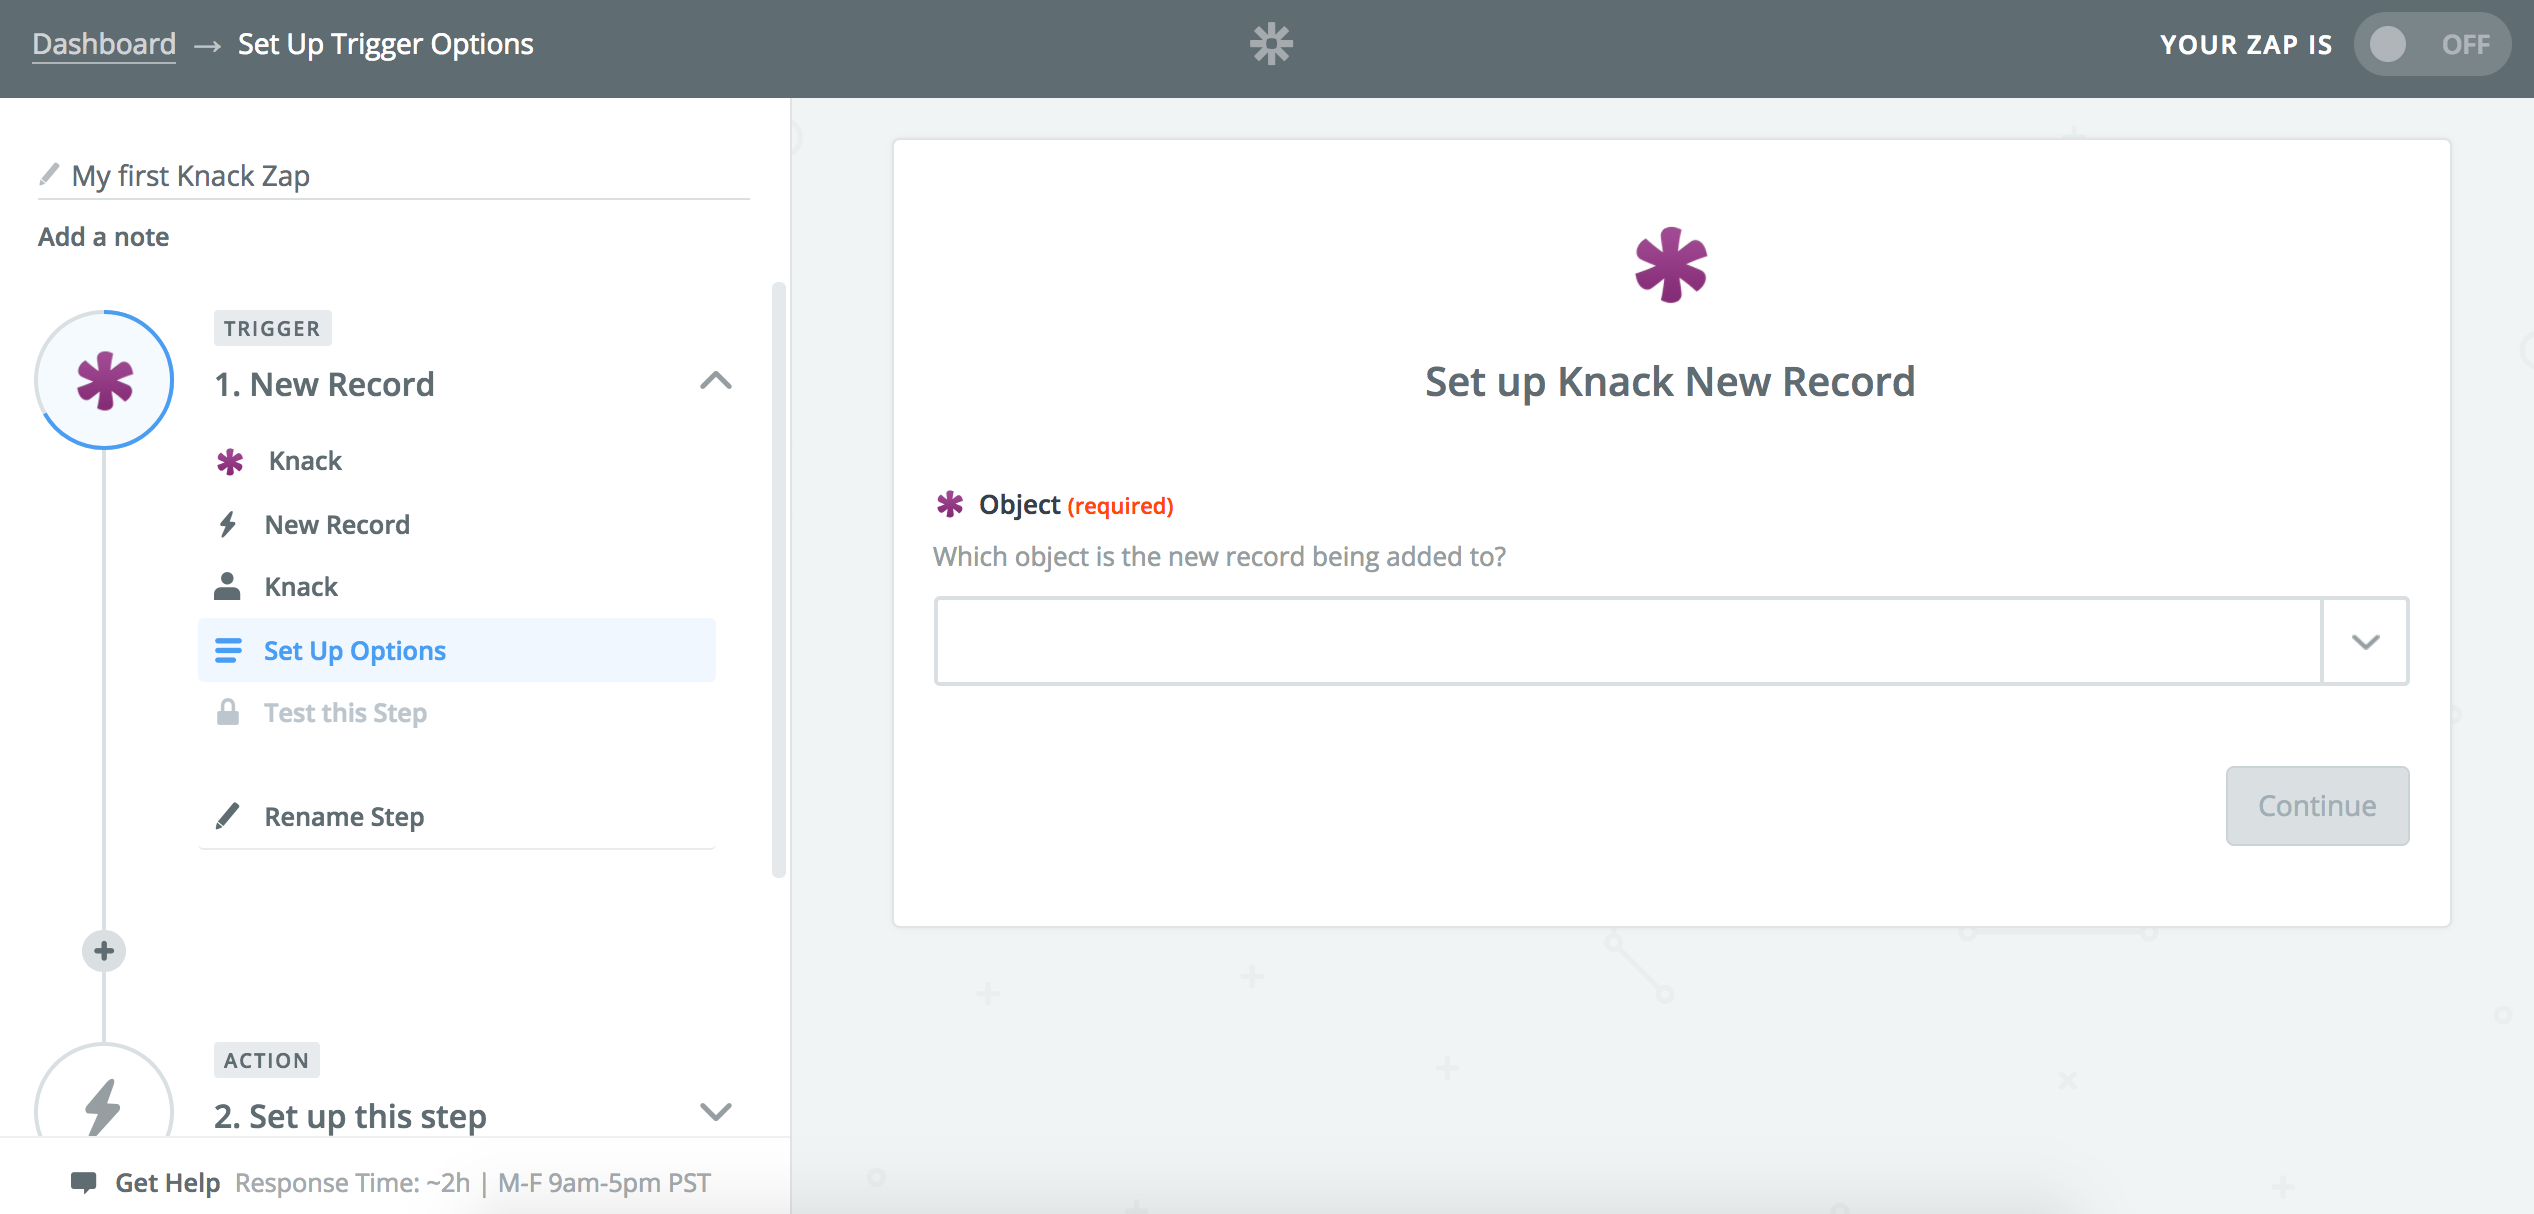Open the Object dropdown arrow
Image resolution: width=2534 pixels, height=1214 pixels.
click(2365, 641)
